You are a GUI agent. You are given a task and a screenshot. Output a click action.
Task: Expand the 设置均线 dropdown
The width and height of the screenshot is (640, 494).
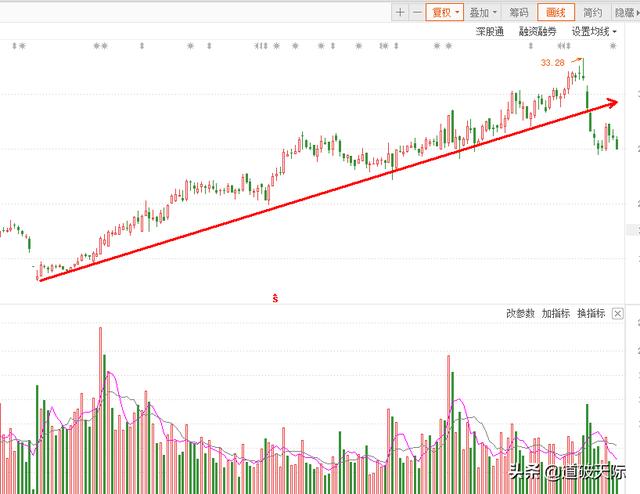[593, 31]
